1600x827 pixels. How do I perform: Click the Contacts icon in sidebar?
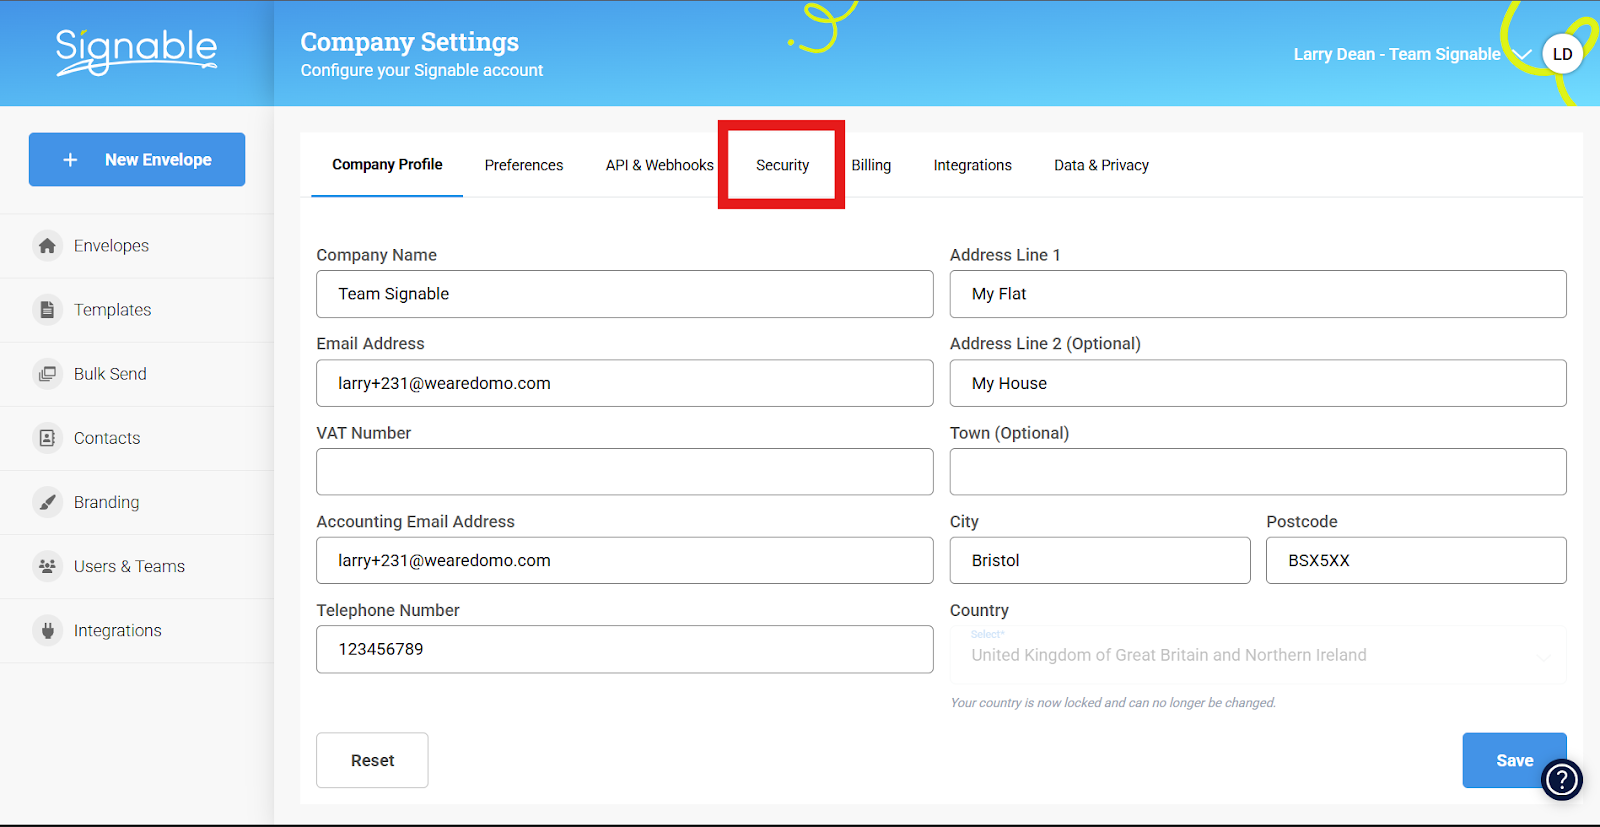pyautogui.click(x=47, y=437)
